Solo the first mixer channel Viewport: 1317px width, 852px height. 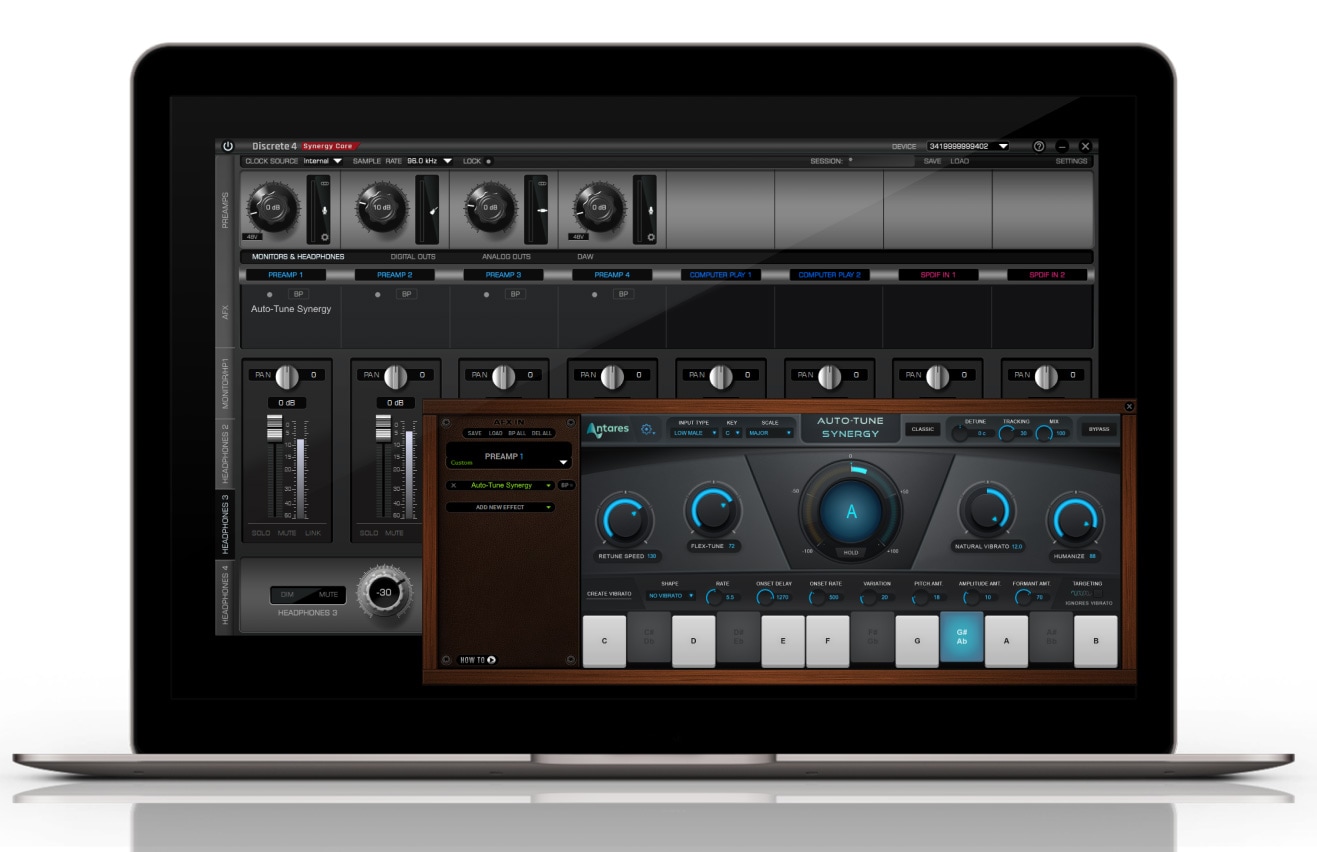[x=261, y=533]
